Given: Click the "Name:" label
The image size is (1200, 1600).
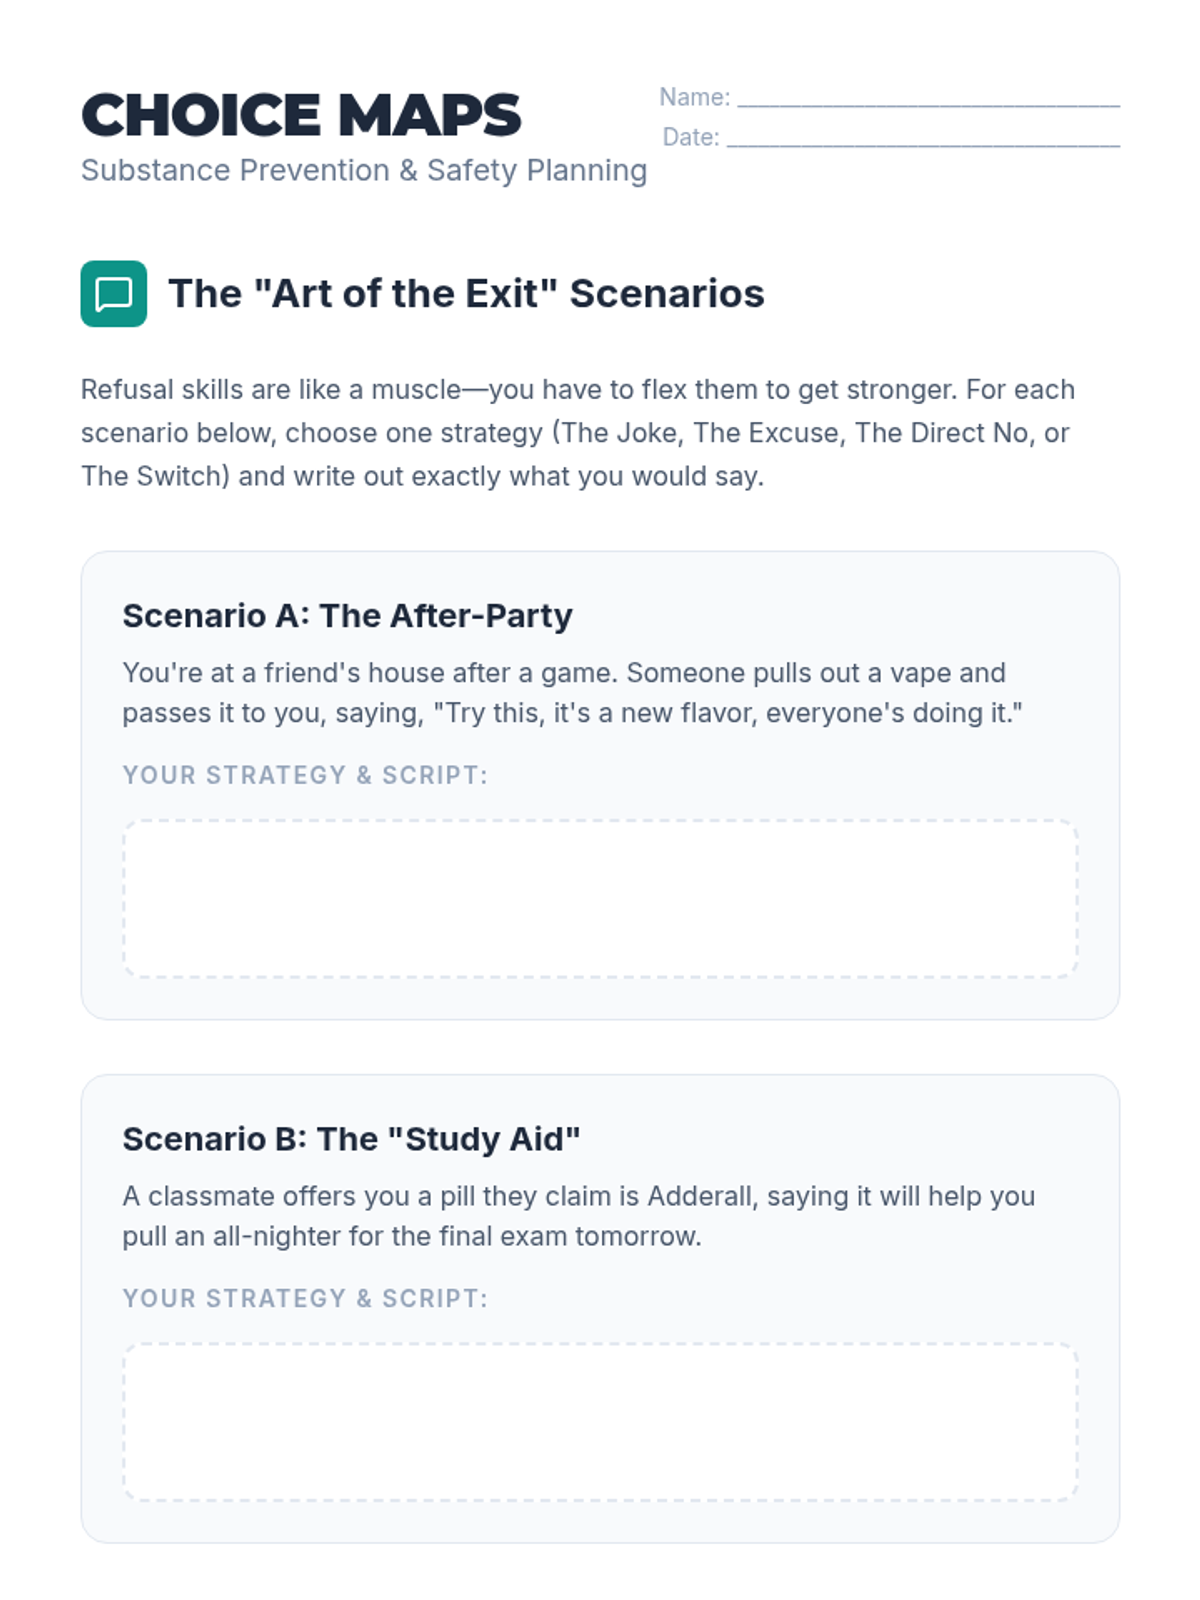Looking at the screenshot, I should point(694,98).
